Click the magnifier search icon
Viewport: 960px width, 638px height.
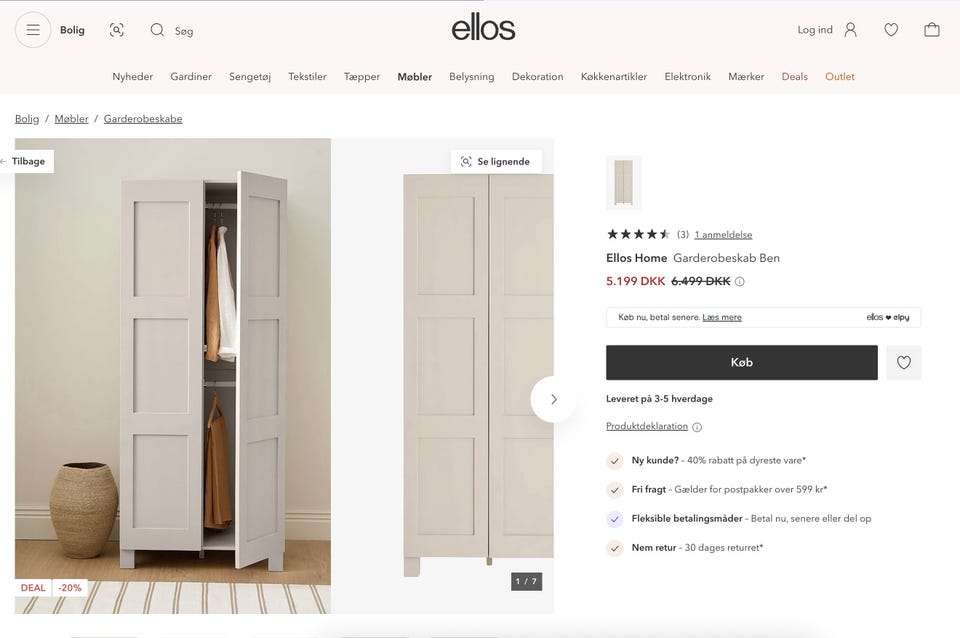157,30
